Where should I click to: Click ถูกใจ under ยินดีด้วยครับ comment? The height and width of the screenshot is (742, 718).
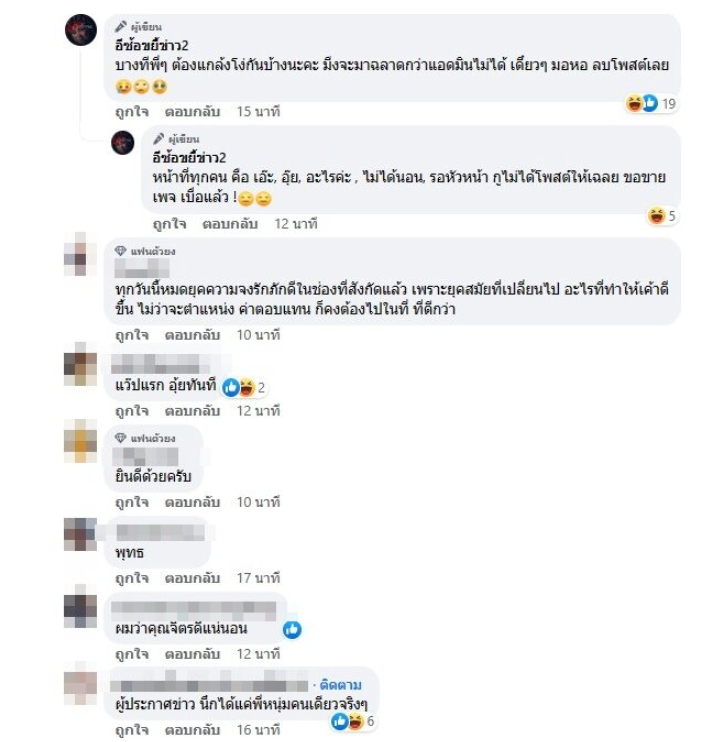(x=132, y=502)
